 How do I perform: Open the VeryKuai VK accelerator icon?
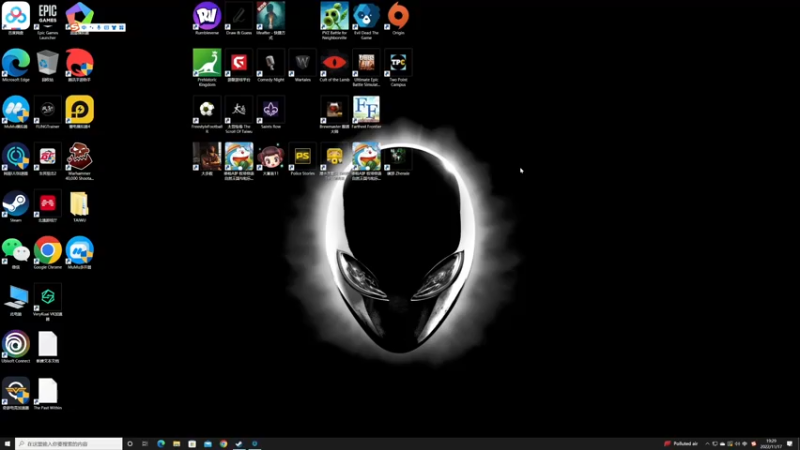tap(47, 302)
